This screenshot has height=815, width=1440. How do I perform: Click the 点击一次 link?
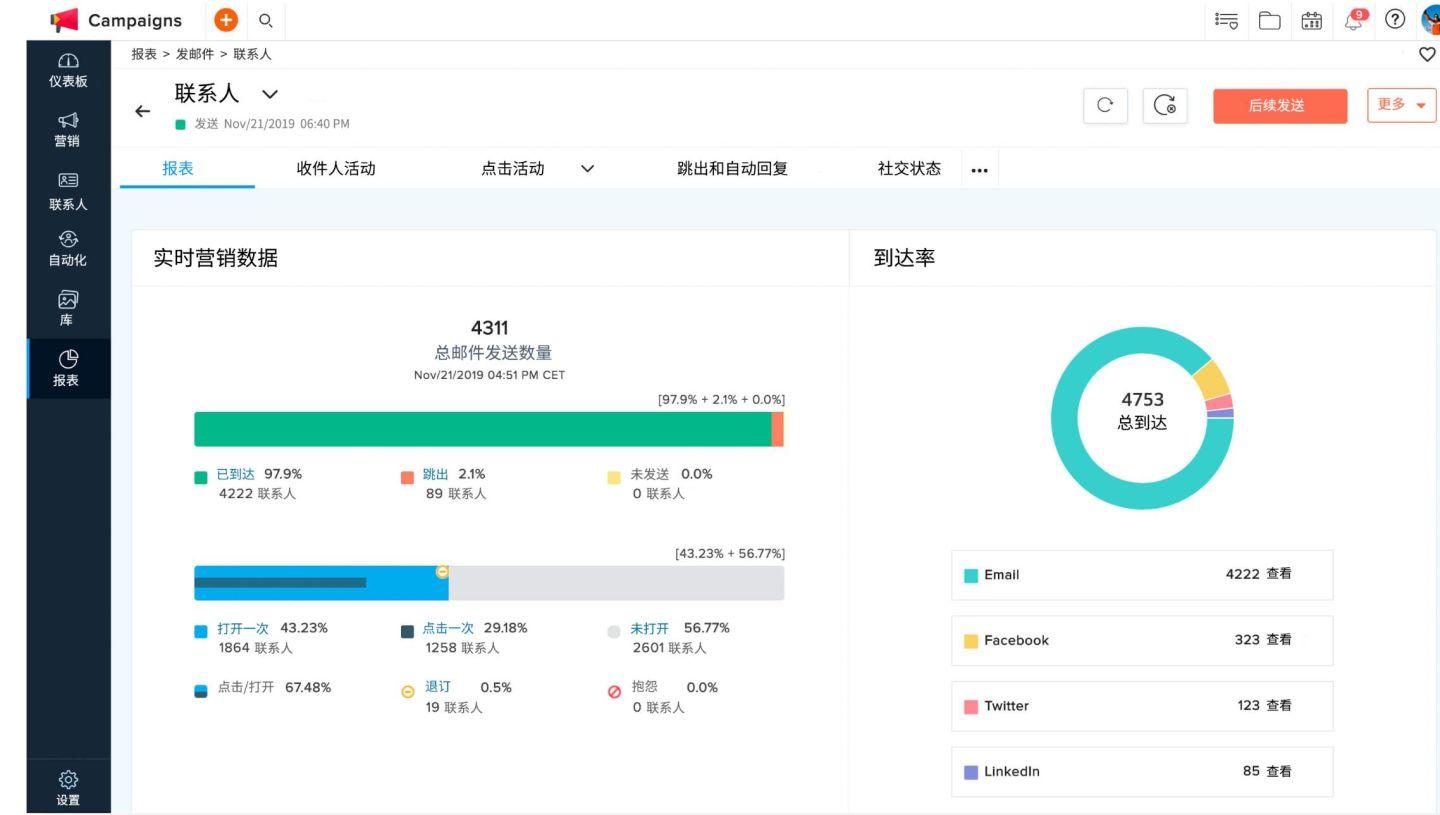click(x=448, y=628)
